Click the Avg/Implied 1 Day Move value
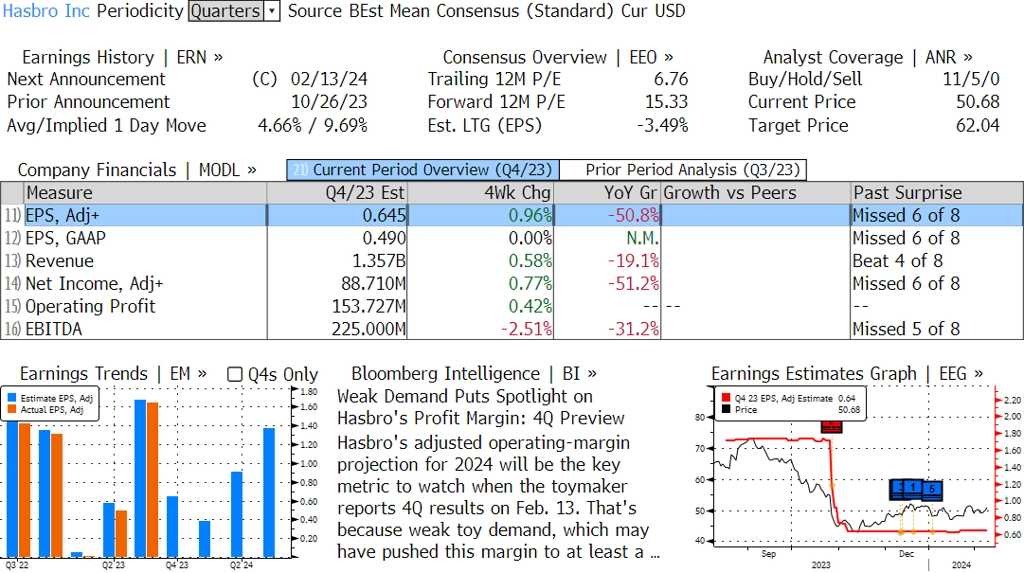 click(313, 125)
